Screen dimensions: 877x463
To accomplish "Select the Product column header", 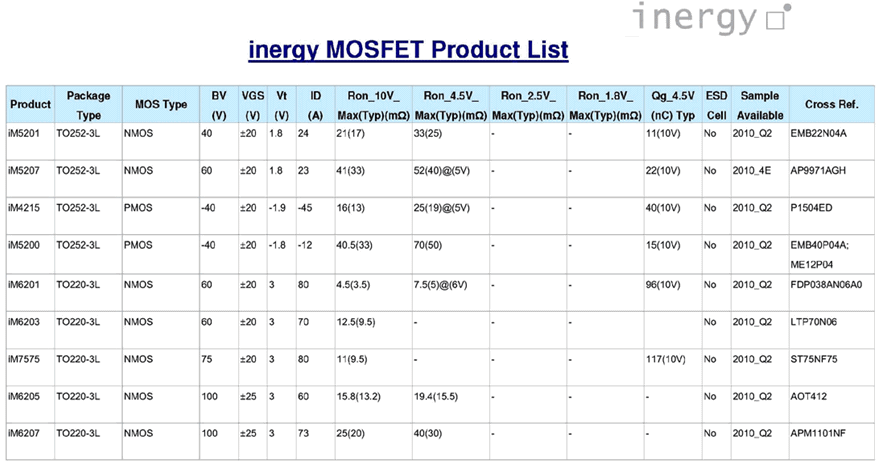I will coord(30,105).
